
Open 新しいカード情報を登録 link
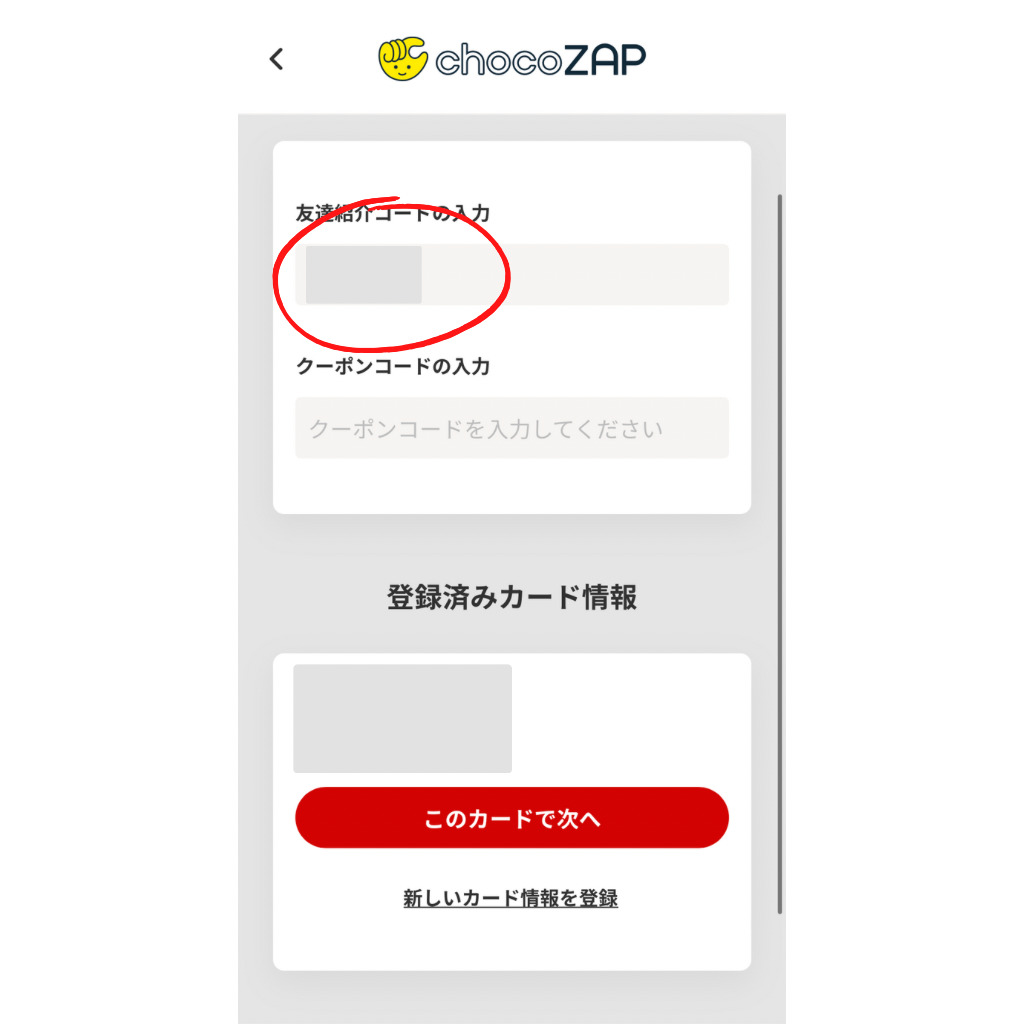point(510,898)
